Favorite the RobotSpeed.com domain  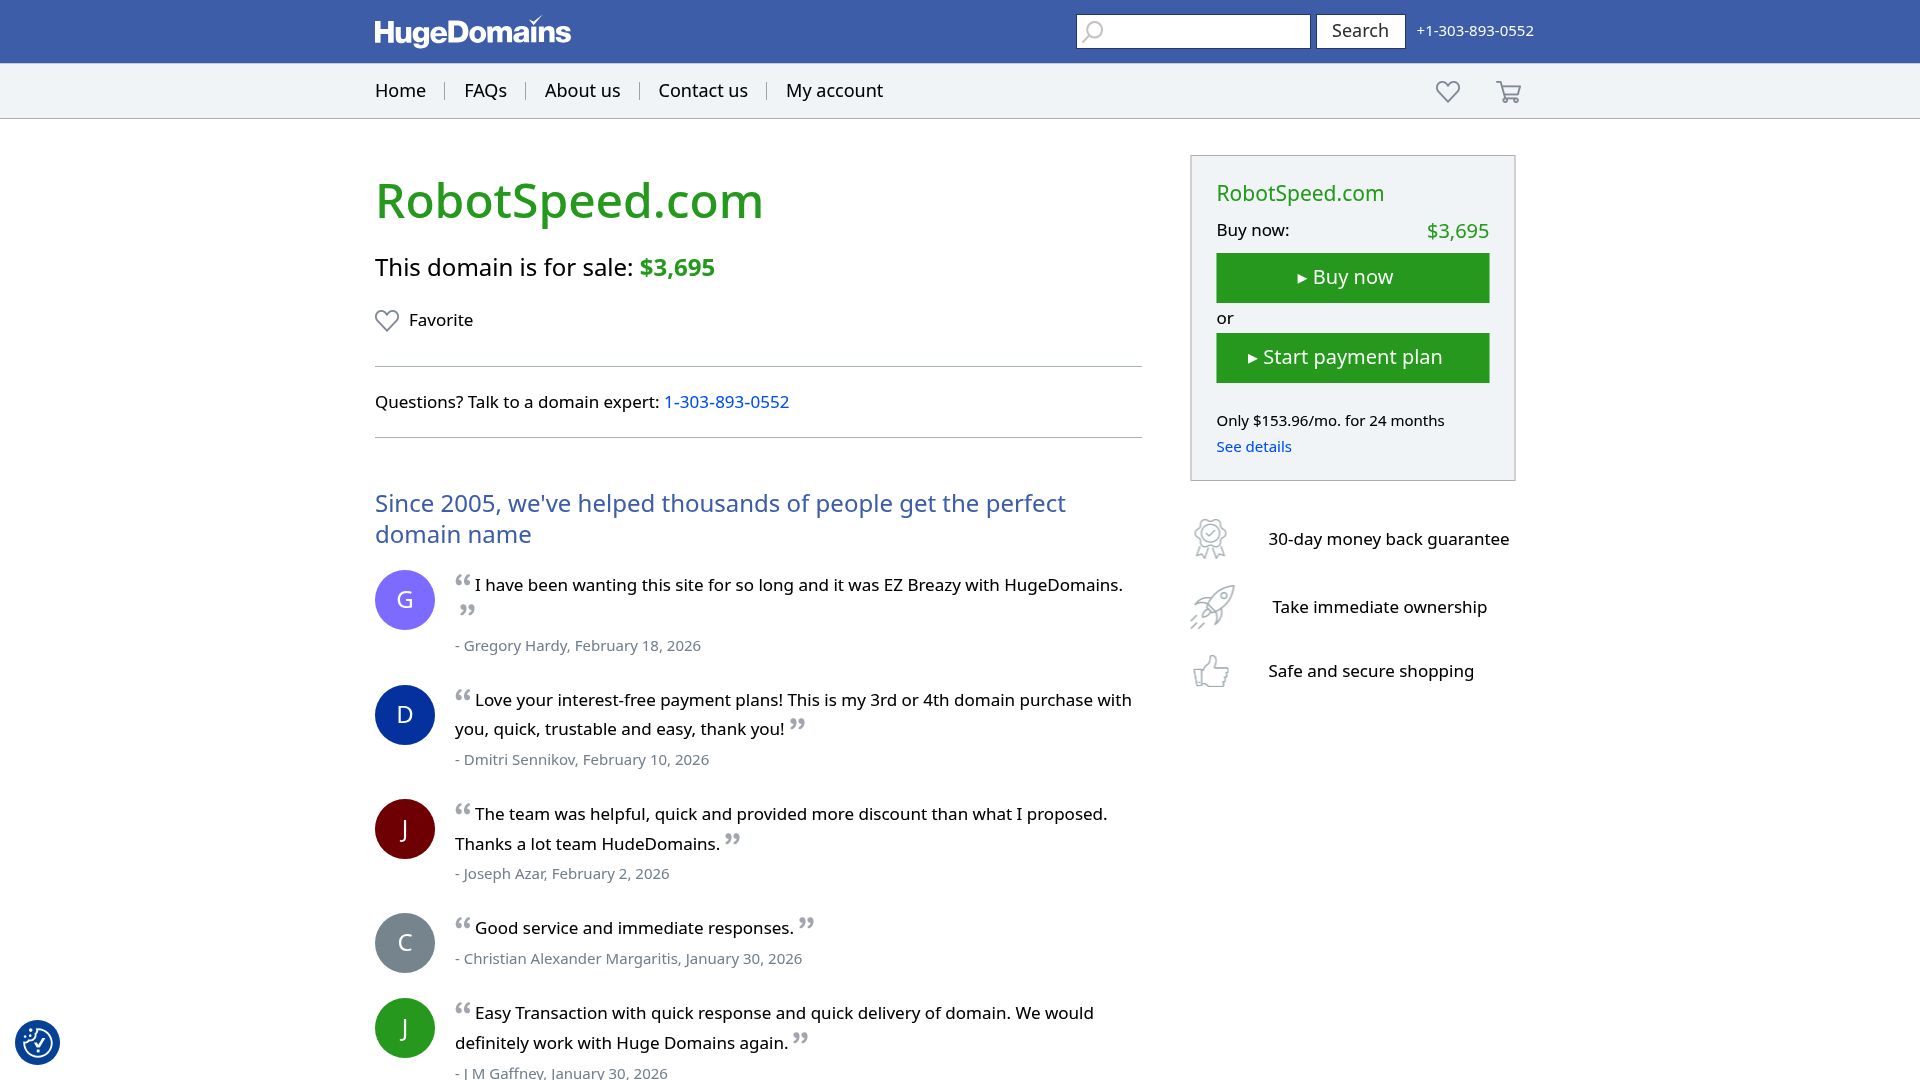tap(423, 320)
